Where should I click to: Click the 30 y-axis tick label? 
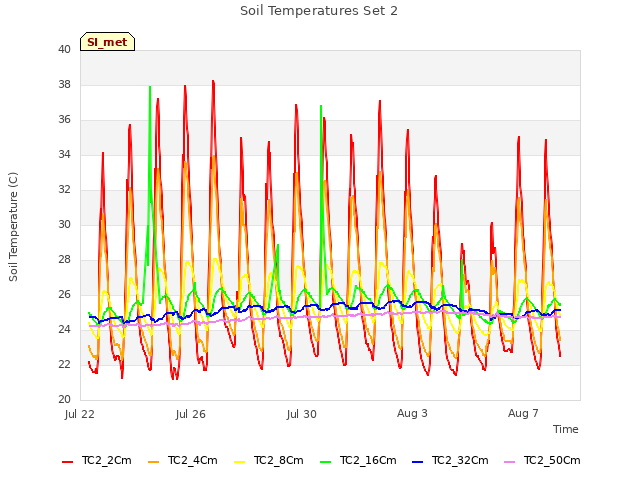point(64,224)
